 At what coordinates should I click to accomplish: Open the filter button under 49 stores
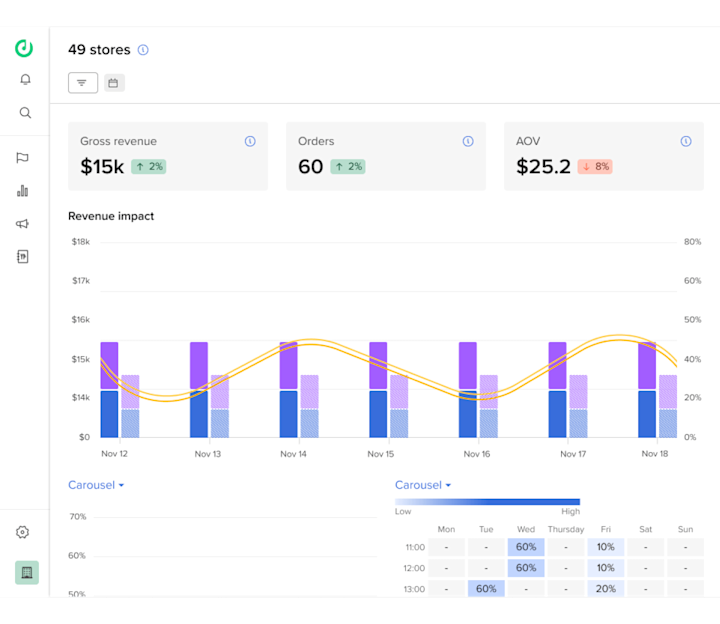pyautogui.click(x=83, y=83)
